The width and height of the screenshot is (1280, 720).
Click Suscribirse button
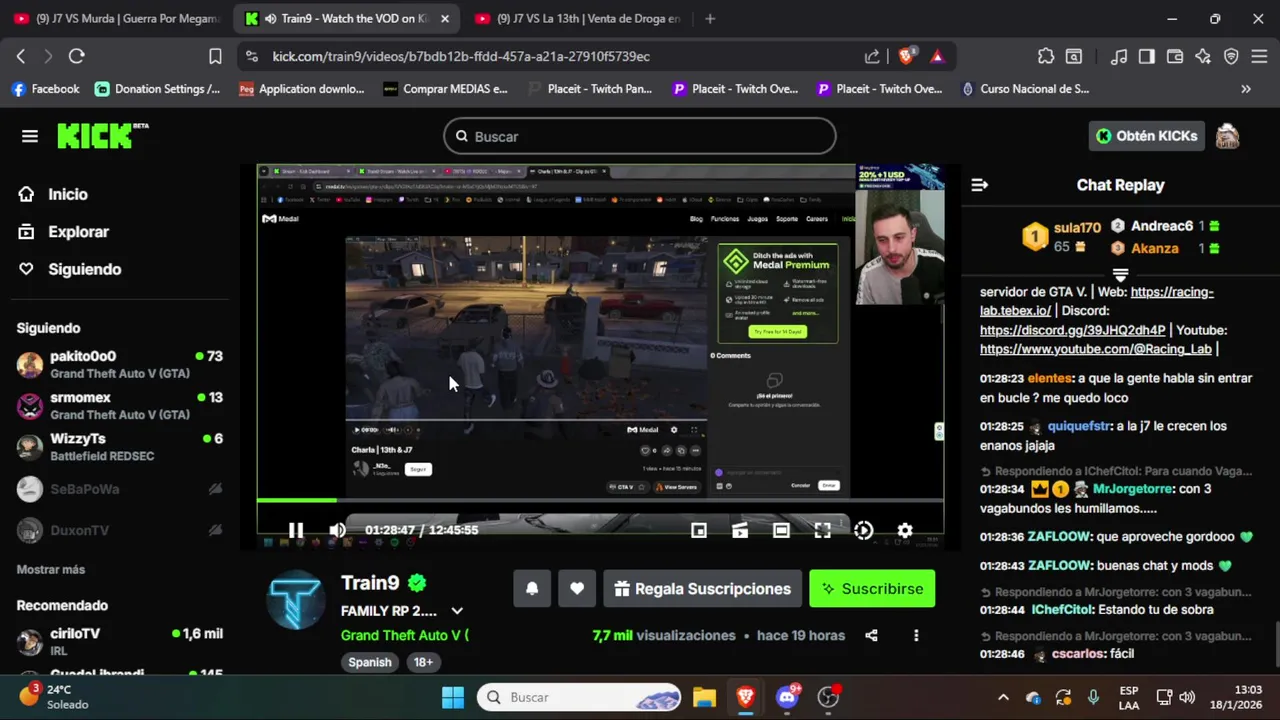coord(872,589)
